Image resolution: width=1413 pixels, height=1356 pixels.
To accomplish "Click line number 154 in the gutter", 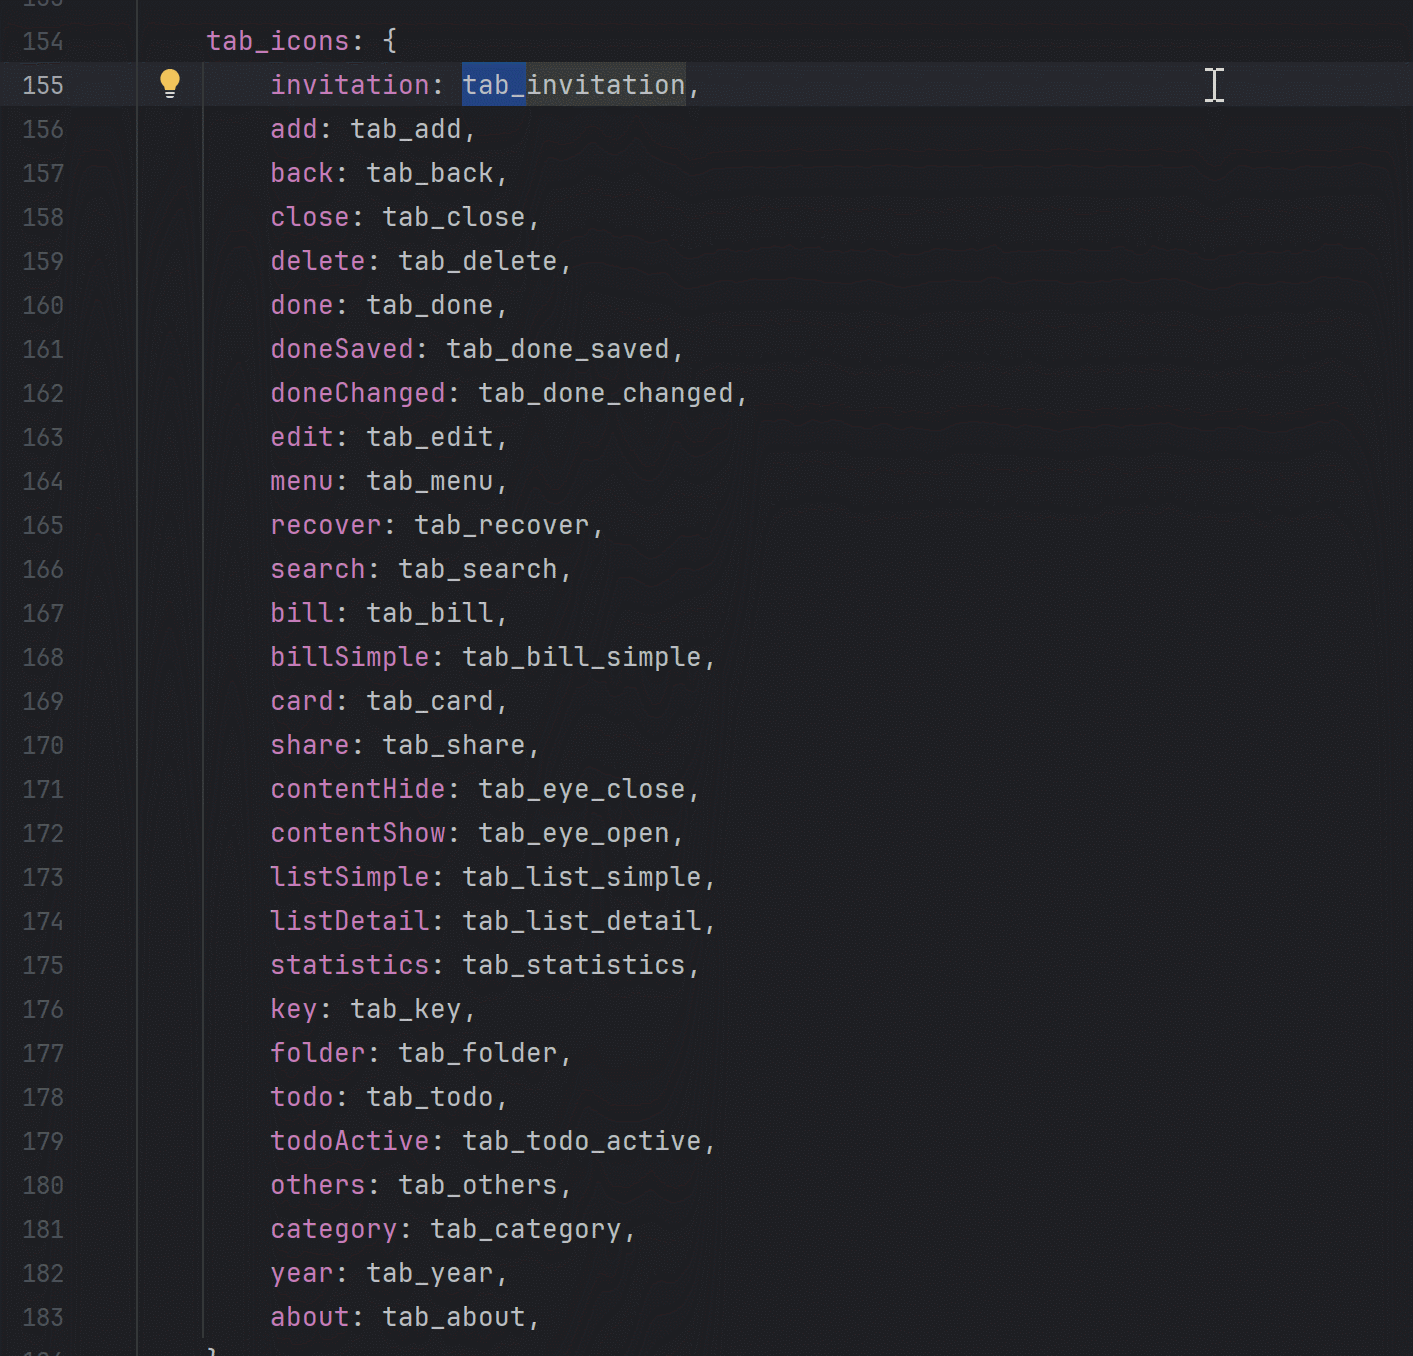I will (42, 41).
